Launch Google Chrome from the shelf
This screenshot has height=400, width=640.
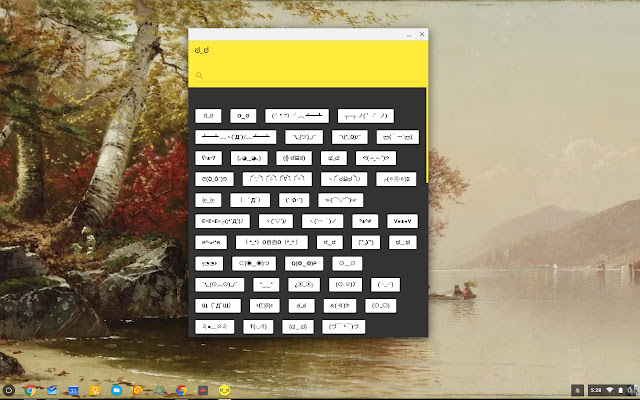[30, 390]
